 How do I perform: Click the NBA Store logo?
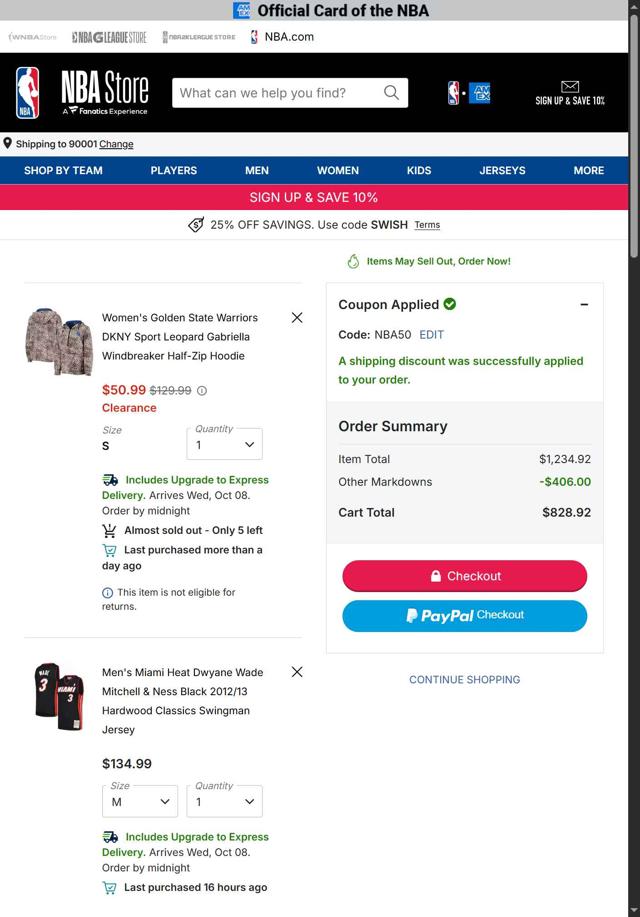pyautogui.click(x=82, y=93)
